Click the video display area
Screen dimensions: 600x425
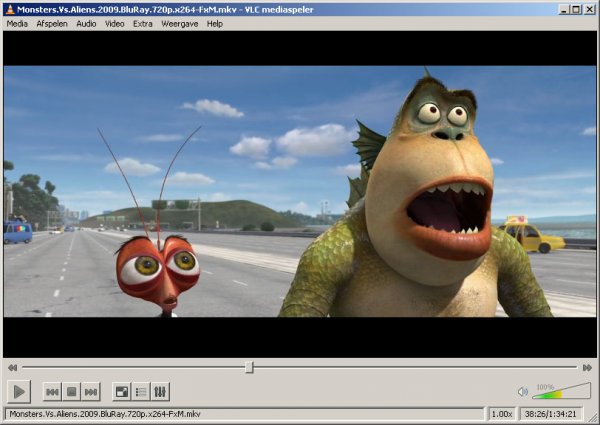[300, 194]
